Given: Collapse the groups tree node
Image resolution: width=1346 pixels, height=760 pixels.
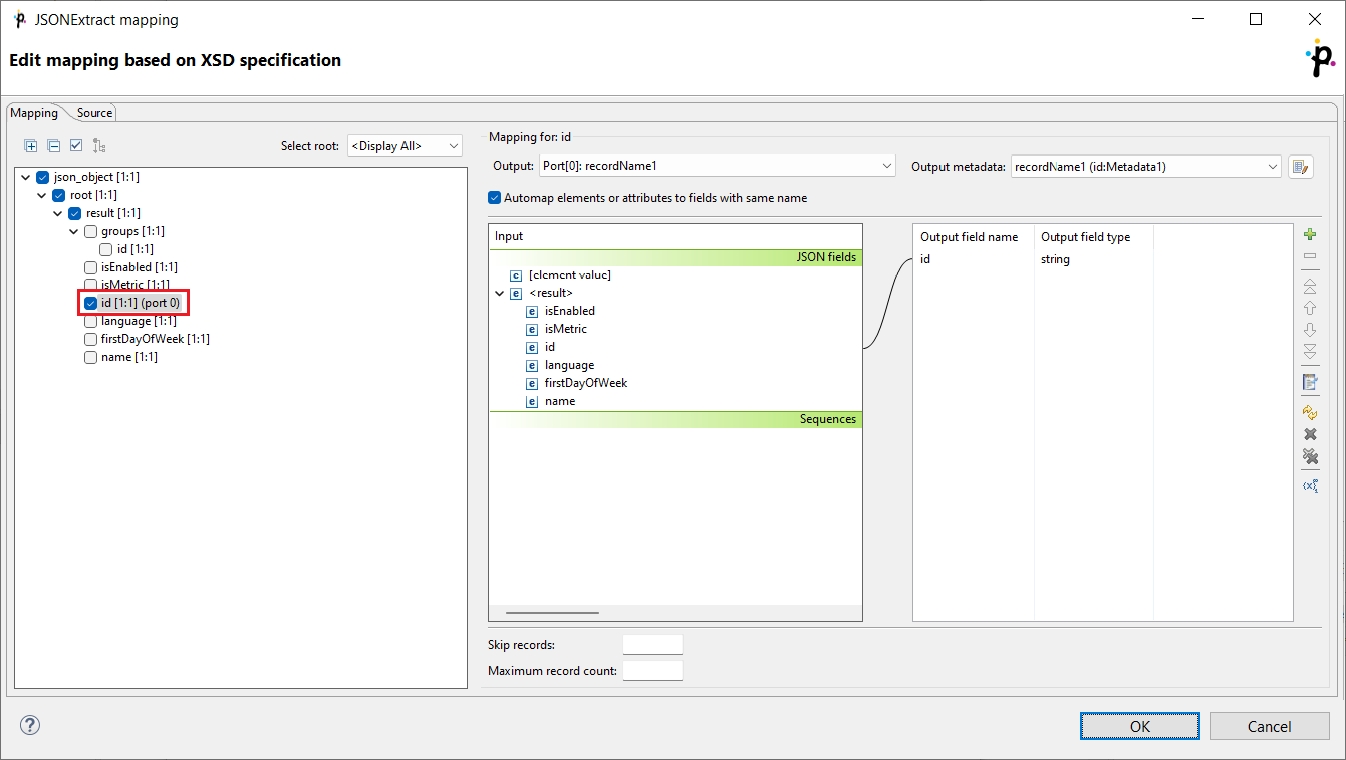Looking at the screenshot, I should (x=74, y=231).
